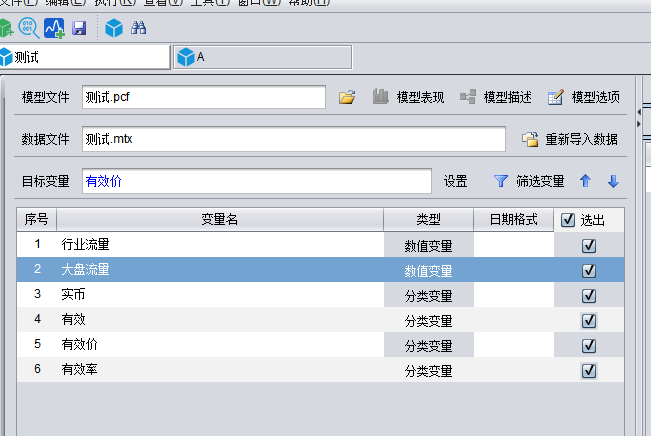Click the binoculars find icon
651x436 pixels.
click(139, 28)
